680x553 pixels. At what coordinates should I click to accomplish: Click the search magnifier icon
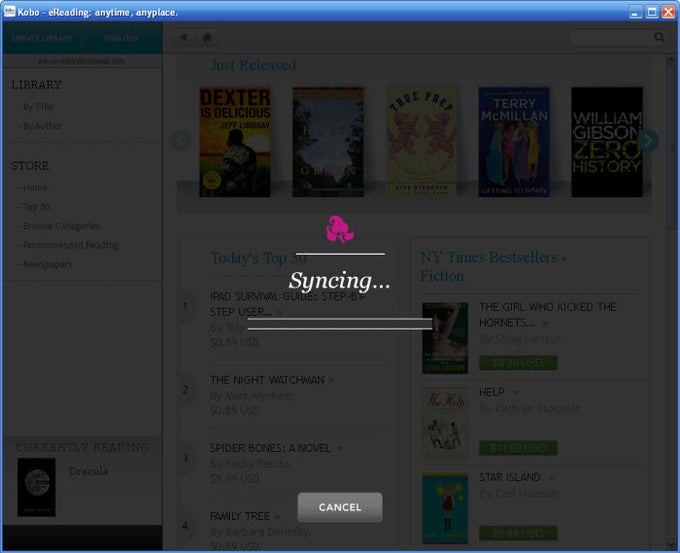pyautogui.click(x=659, y=37)
